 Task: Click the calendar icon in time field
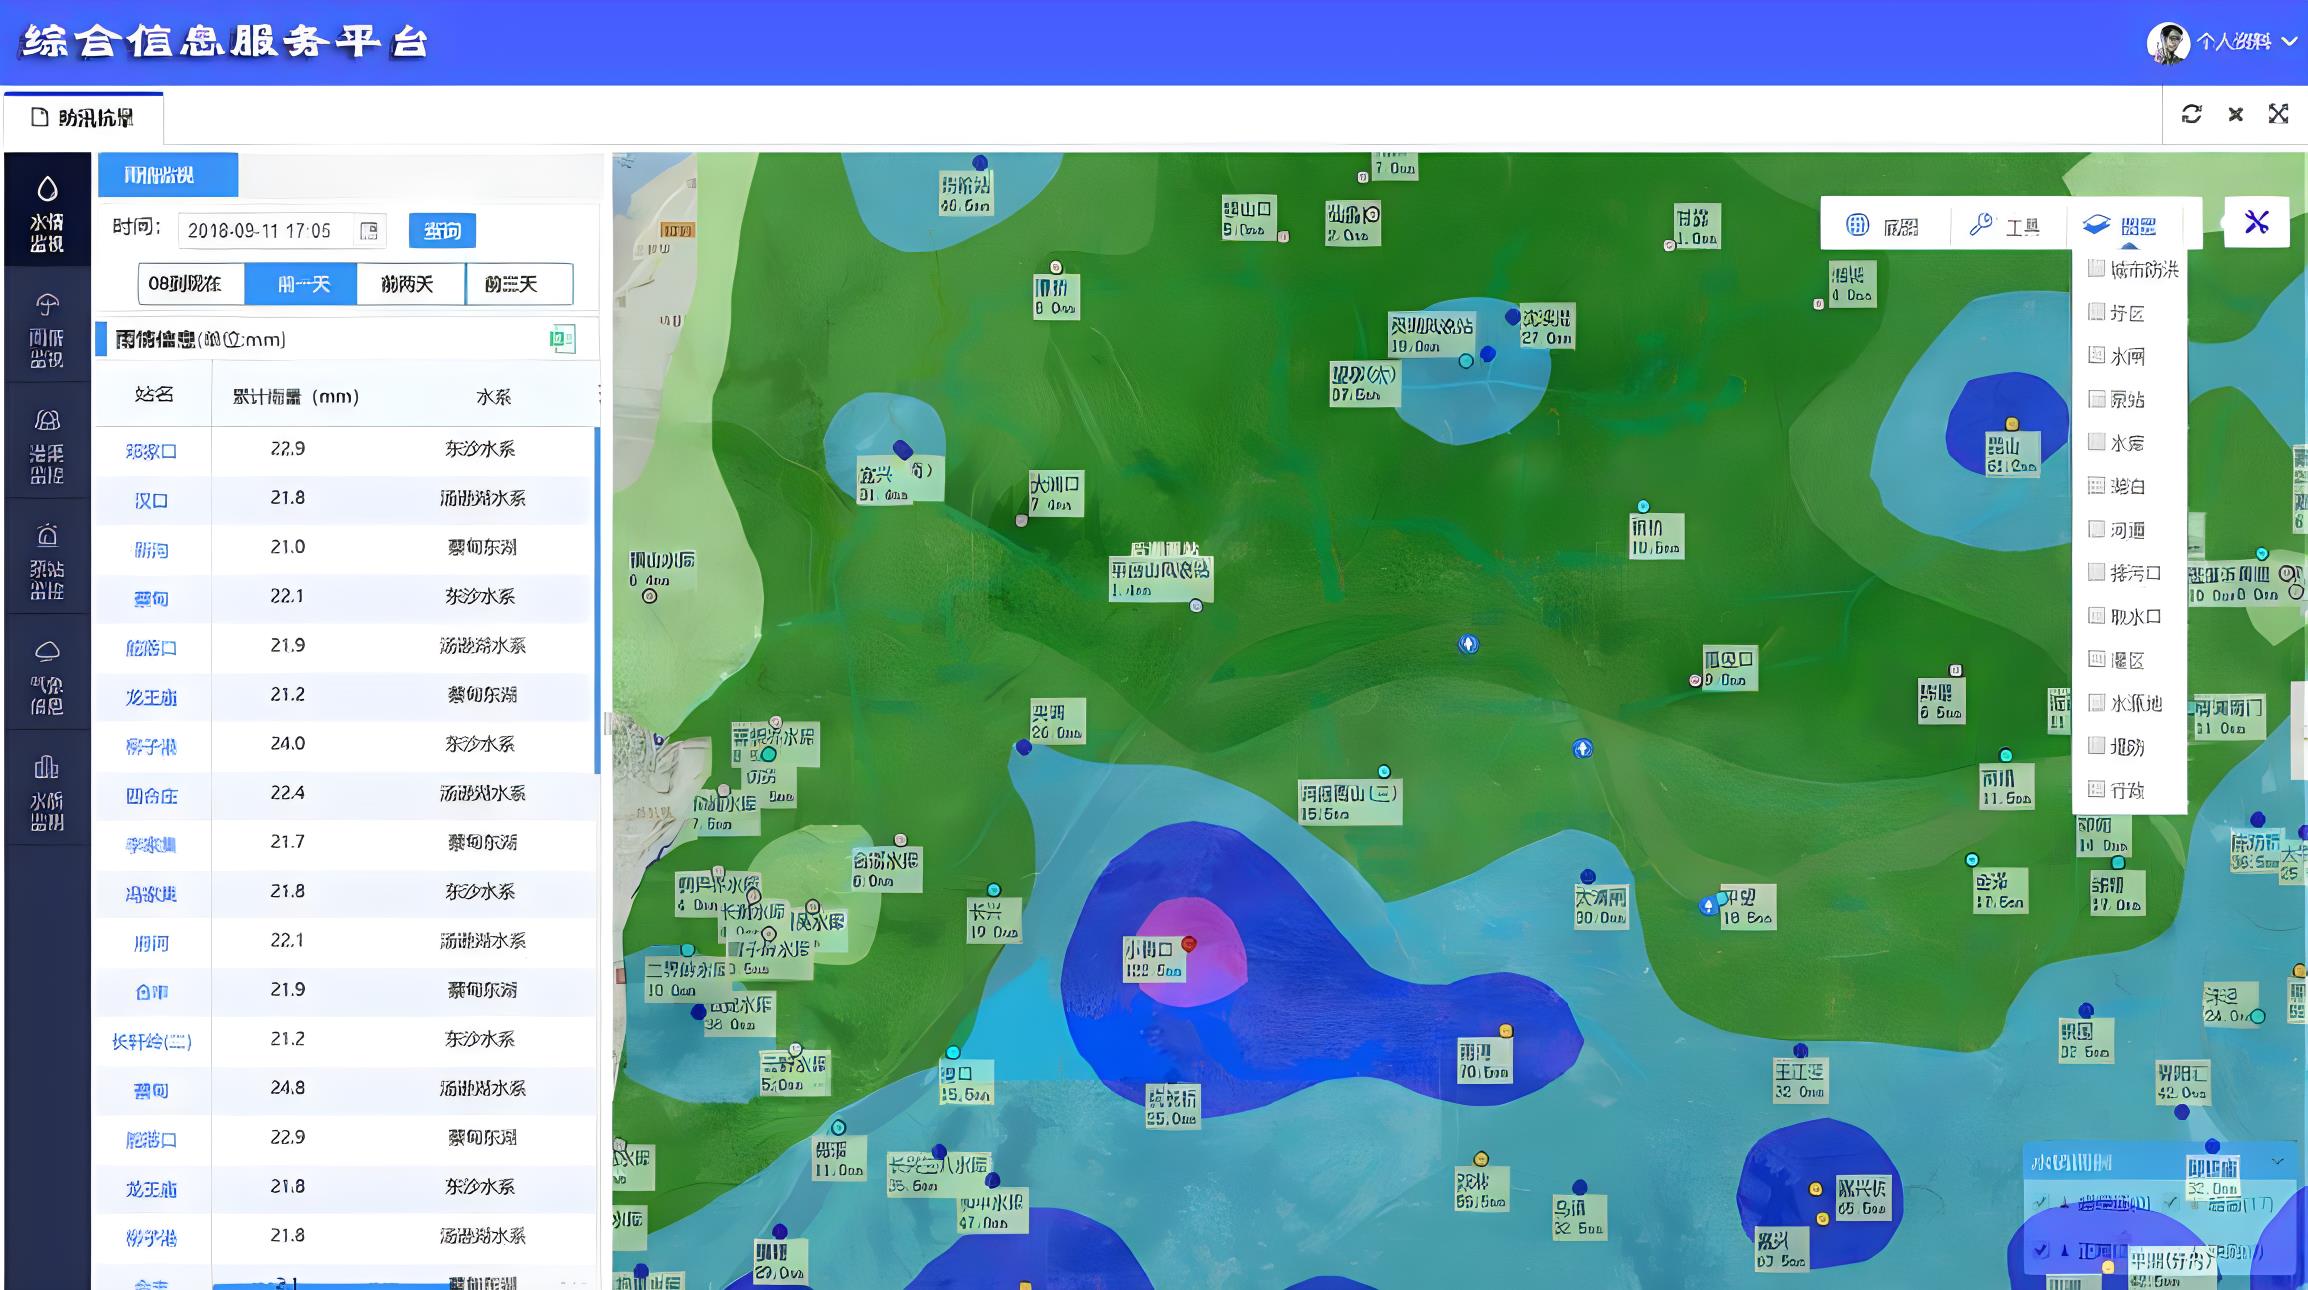[x=368, y=231]
